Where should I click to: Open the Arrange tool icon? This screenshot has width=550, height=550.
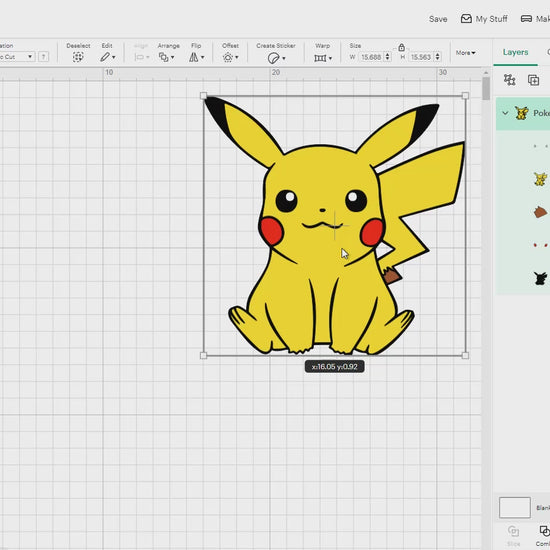pyautogui.click(x=163, y=57)
